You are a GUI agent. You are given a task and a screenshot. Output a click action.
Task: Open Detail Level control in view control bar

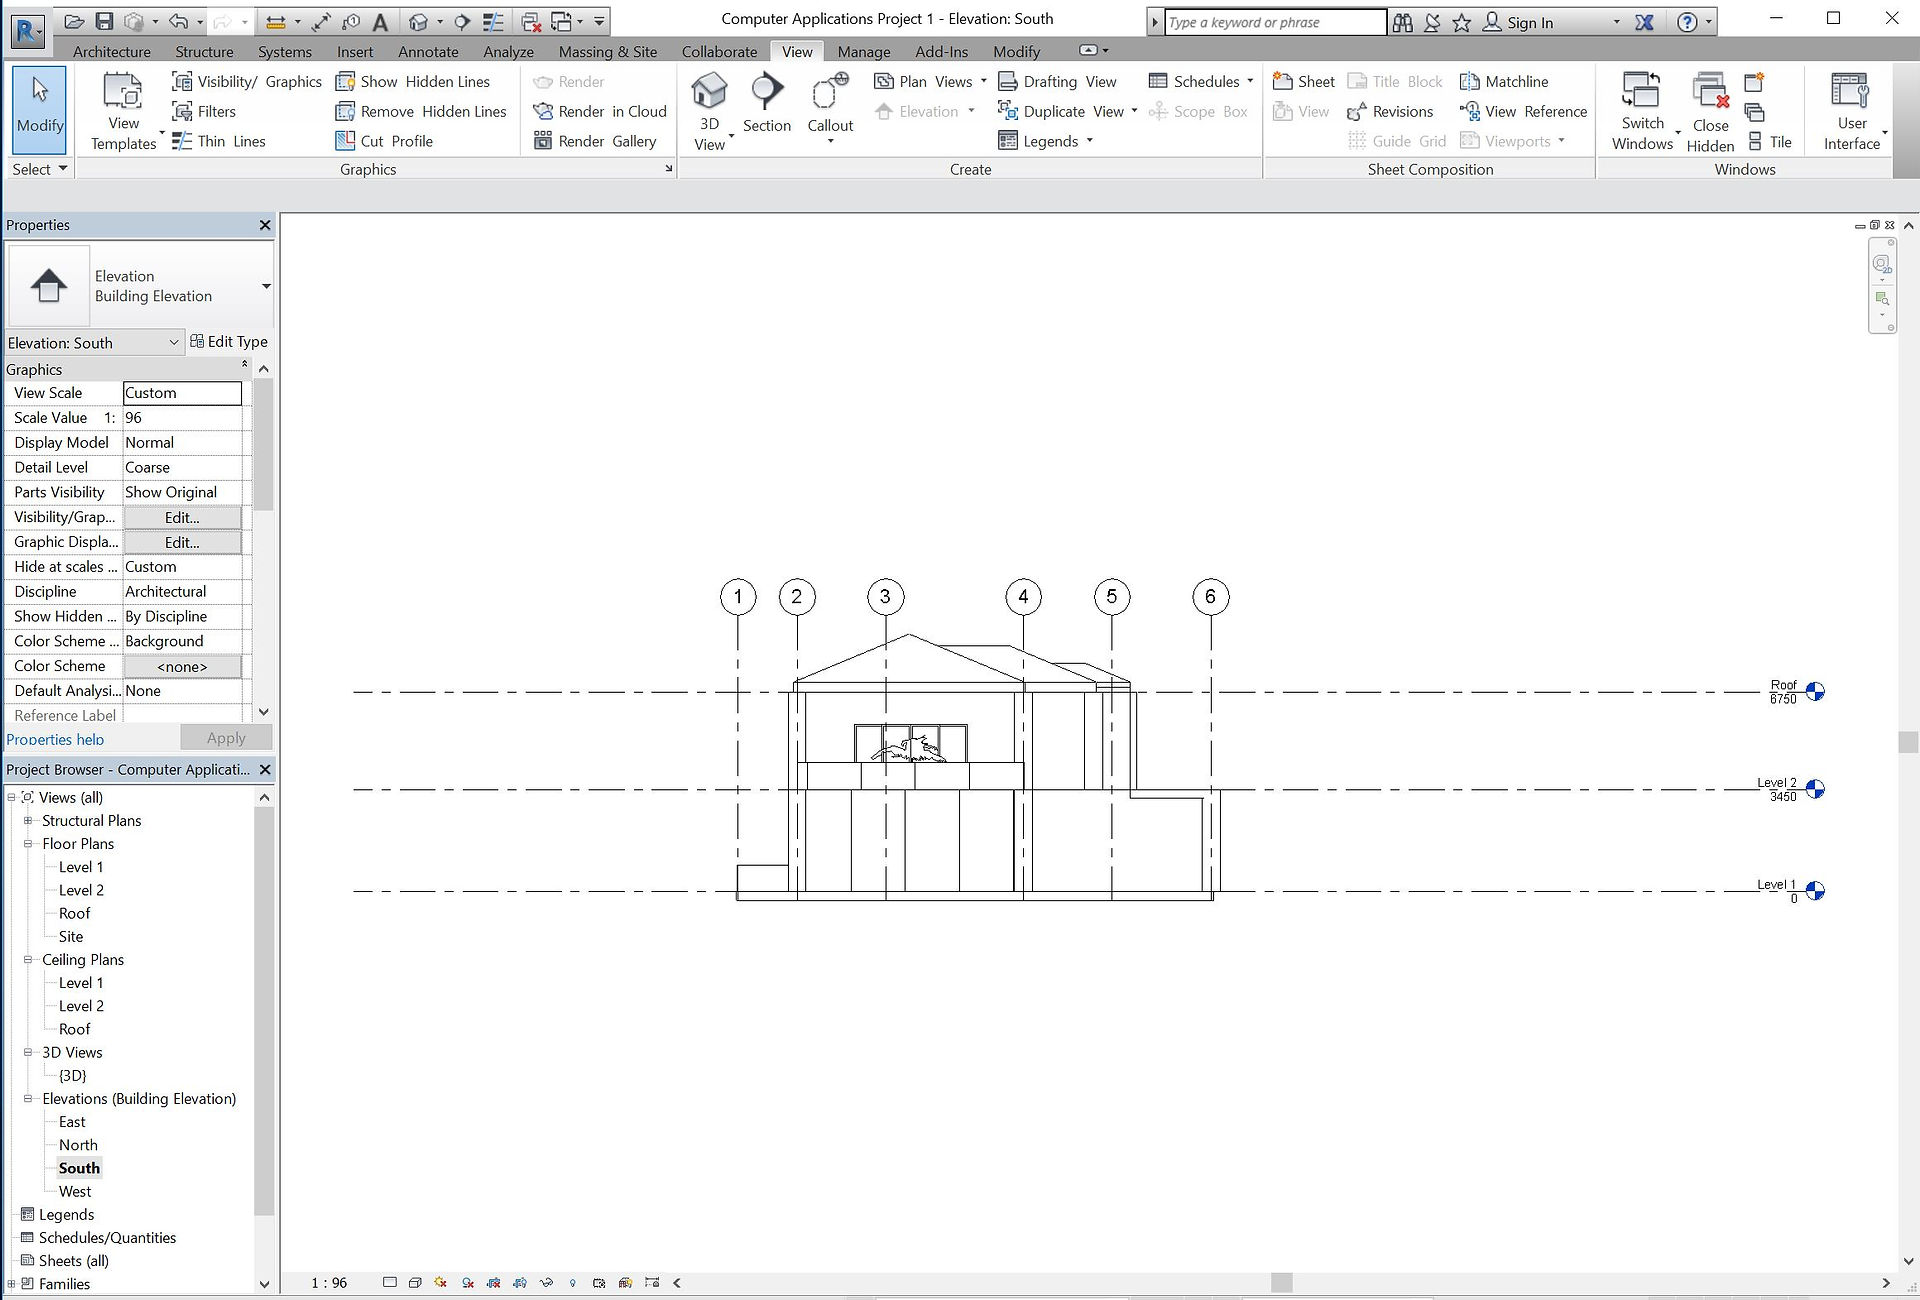pos(390,1283)
